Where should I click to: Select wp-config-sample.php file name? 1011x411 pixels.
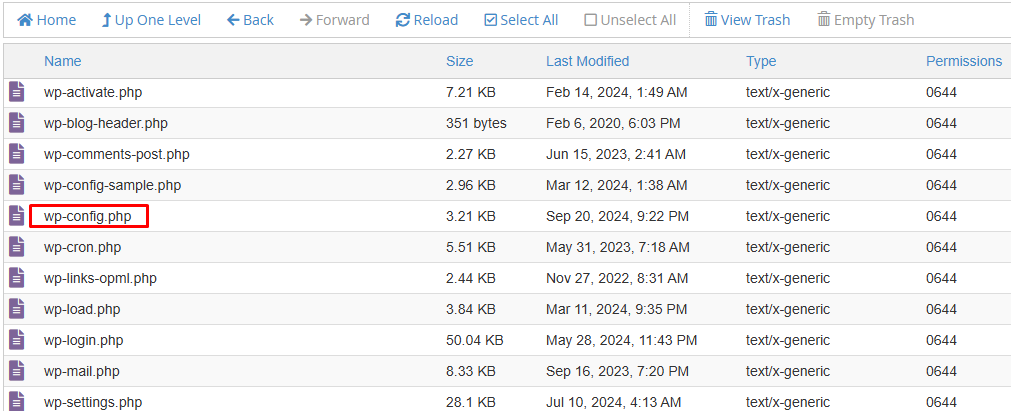[x=112, y=185]
